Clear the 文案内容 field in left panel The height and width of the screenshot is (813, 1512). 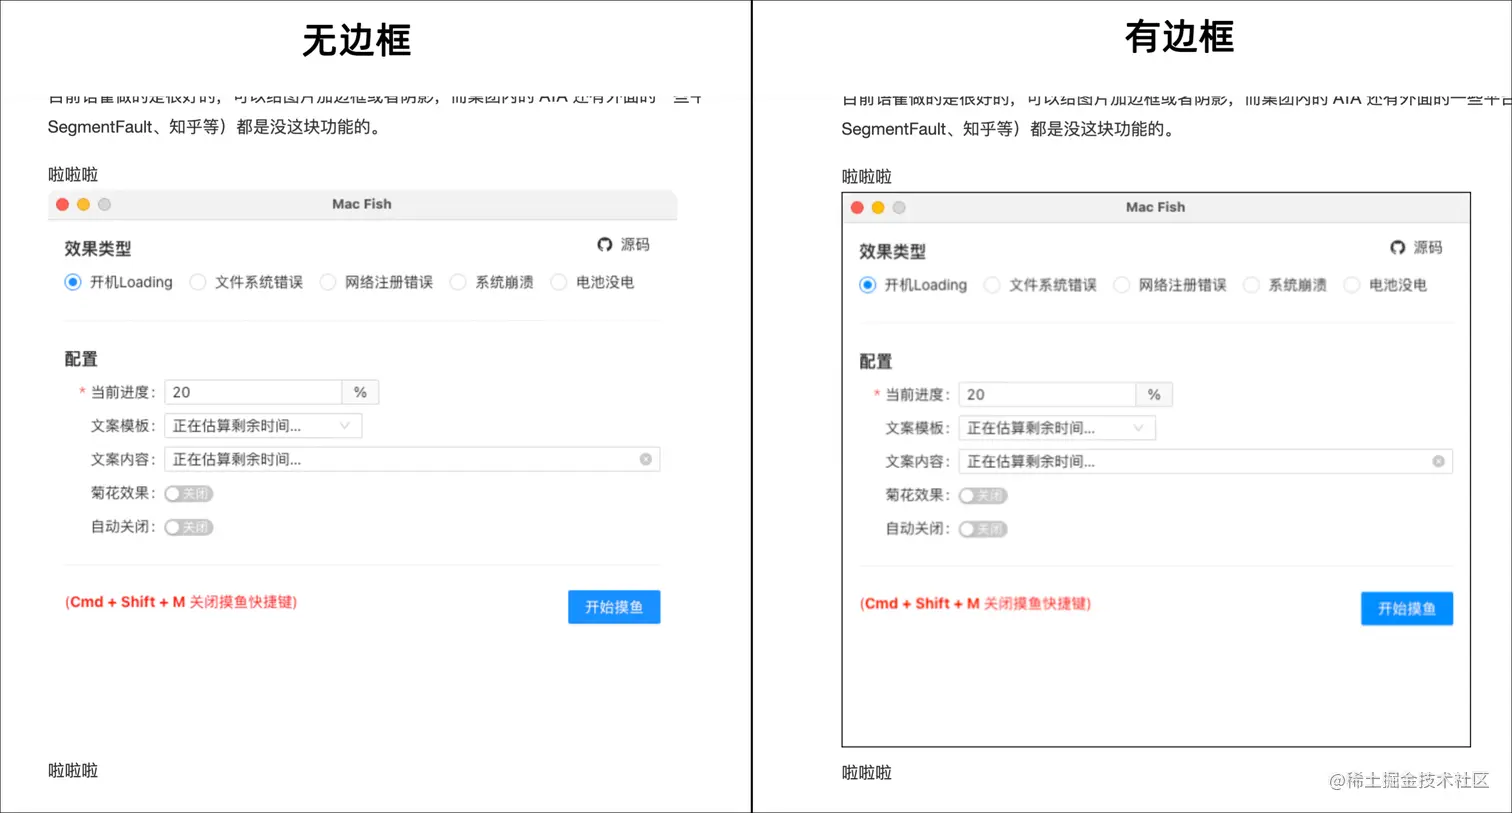(646, 460)
